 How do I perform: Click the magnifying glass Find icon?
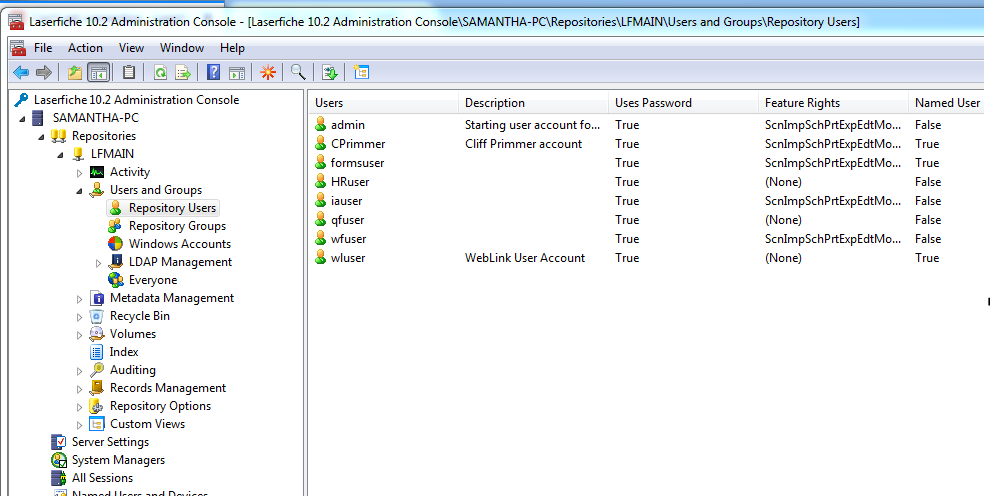pos(298,73)
